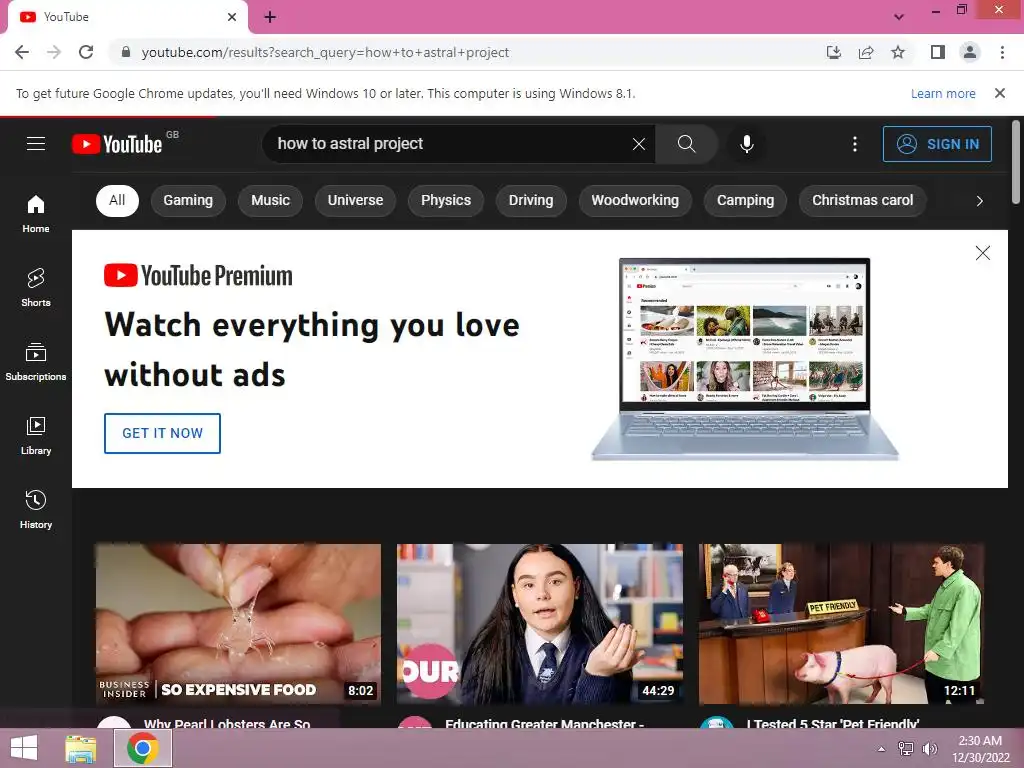Click Learn more link in update bar
Image resolution: width=1024 pixels, height=768 pixels.
pyautogui.click(x=943, y=93)
